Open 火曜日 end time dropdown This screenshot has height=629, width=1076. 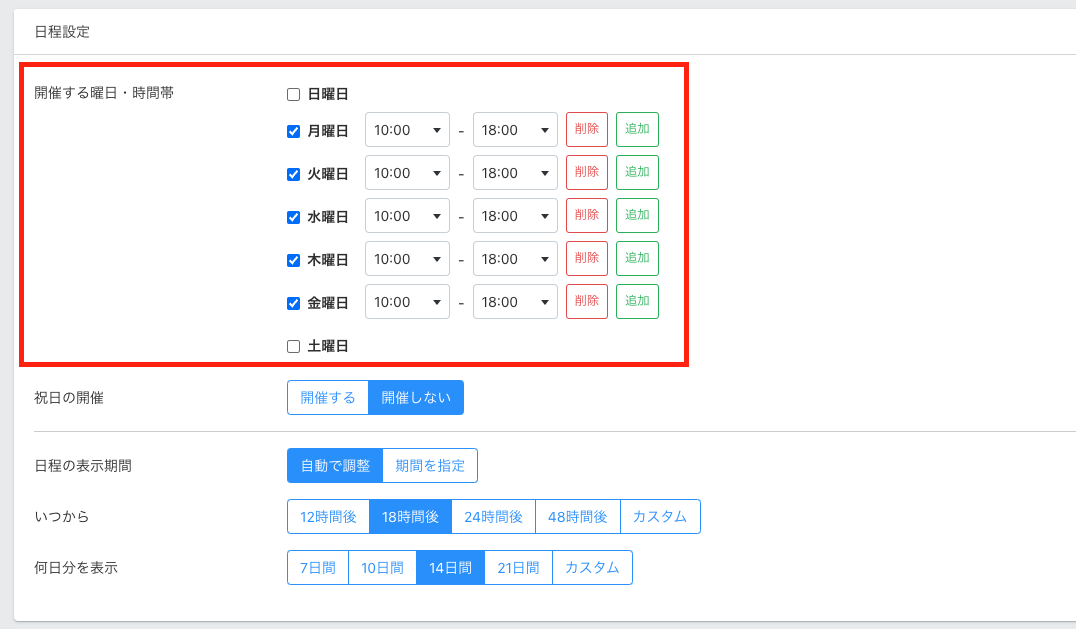click(x=515, y=173)
